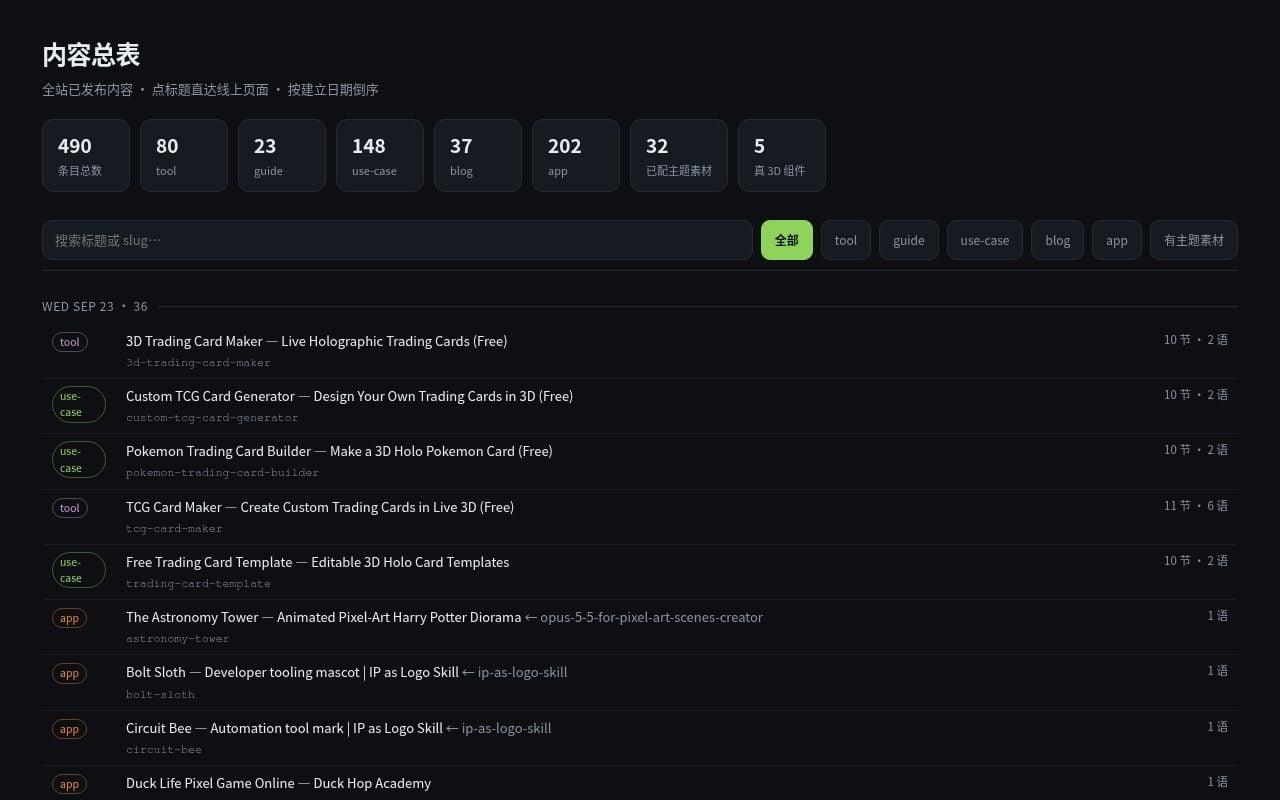
Task: Click 10 节 · 2 语 on 3D Trading Card Maker row
Action: (x=1196, y=340)
